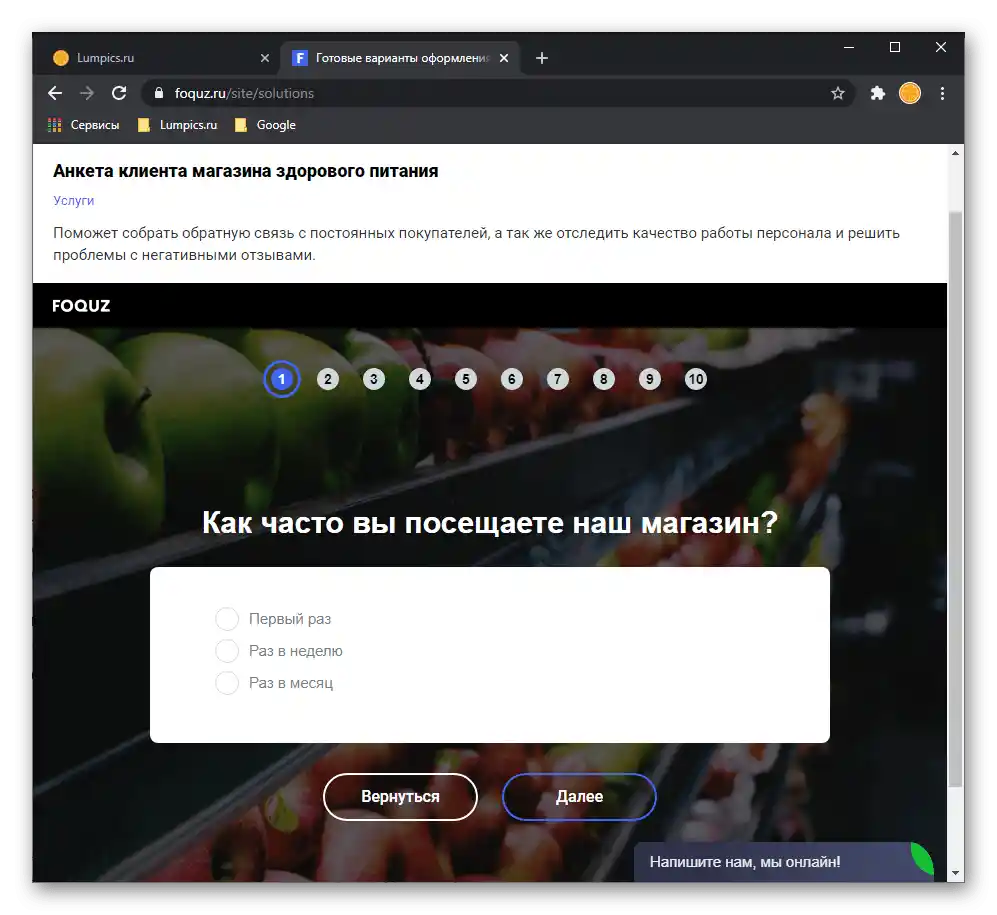Select the Раз в месяц radio option
The width and height of the screenshot is (997, 915).
(x=227, y=683)
